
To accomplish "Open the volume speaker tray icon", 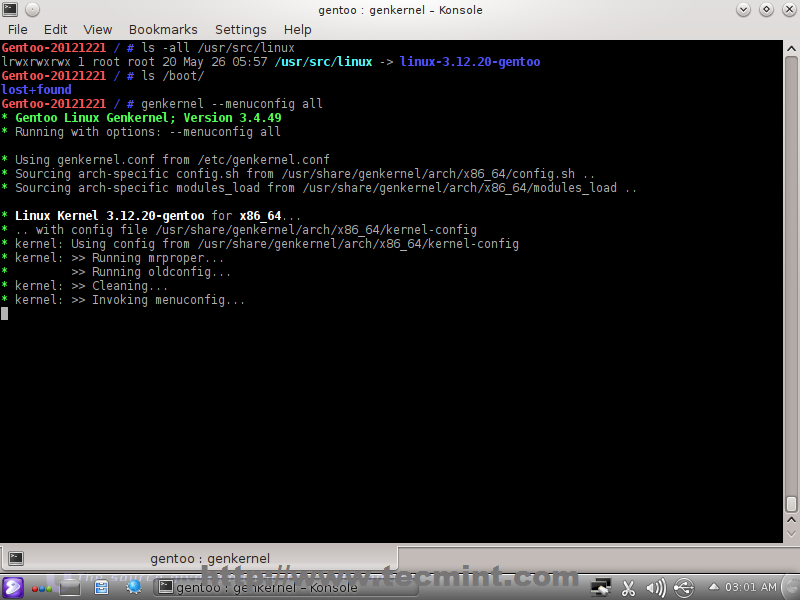I will pyautogui.click(x=656, y=588).
